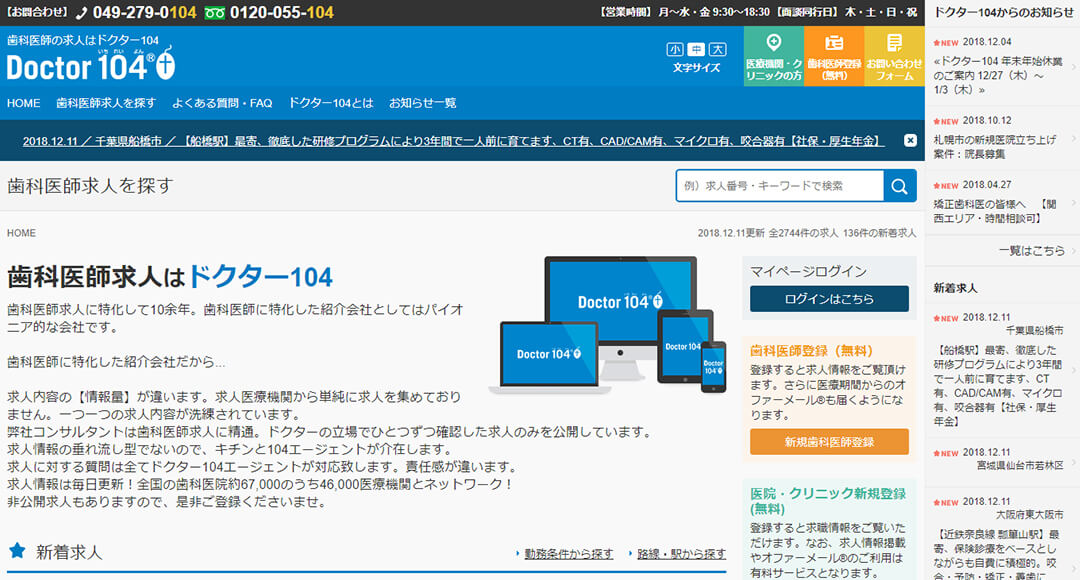Click 新規歯科医師登録 orange button
Screen dimensions: 1080x580
(x=829, y=442)
